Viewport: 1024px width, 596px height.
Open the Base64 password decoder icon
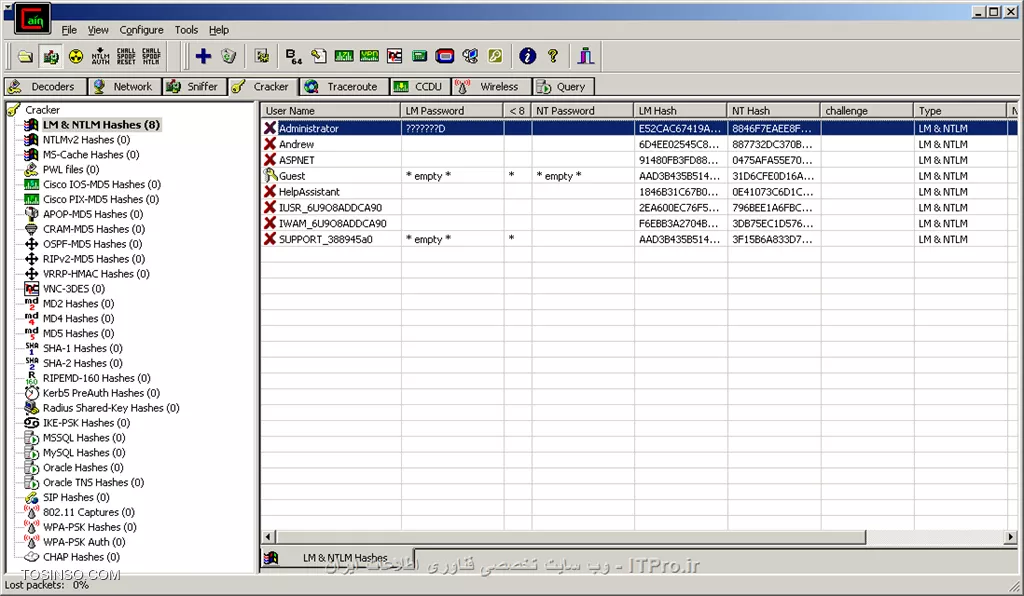[x=294, y=56]
